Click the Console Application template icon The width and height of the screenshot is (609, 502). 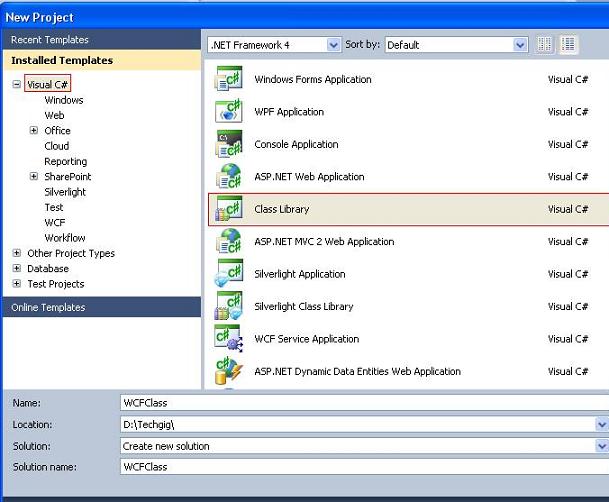[229, 143]
